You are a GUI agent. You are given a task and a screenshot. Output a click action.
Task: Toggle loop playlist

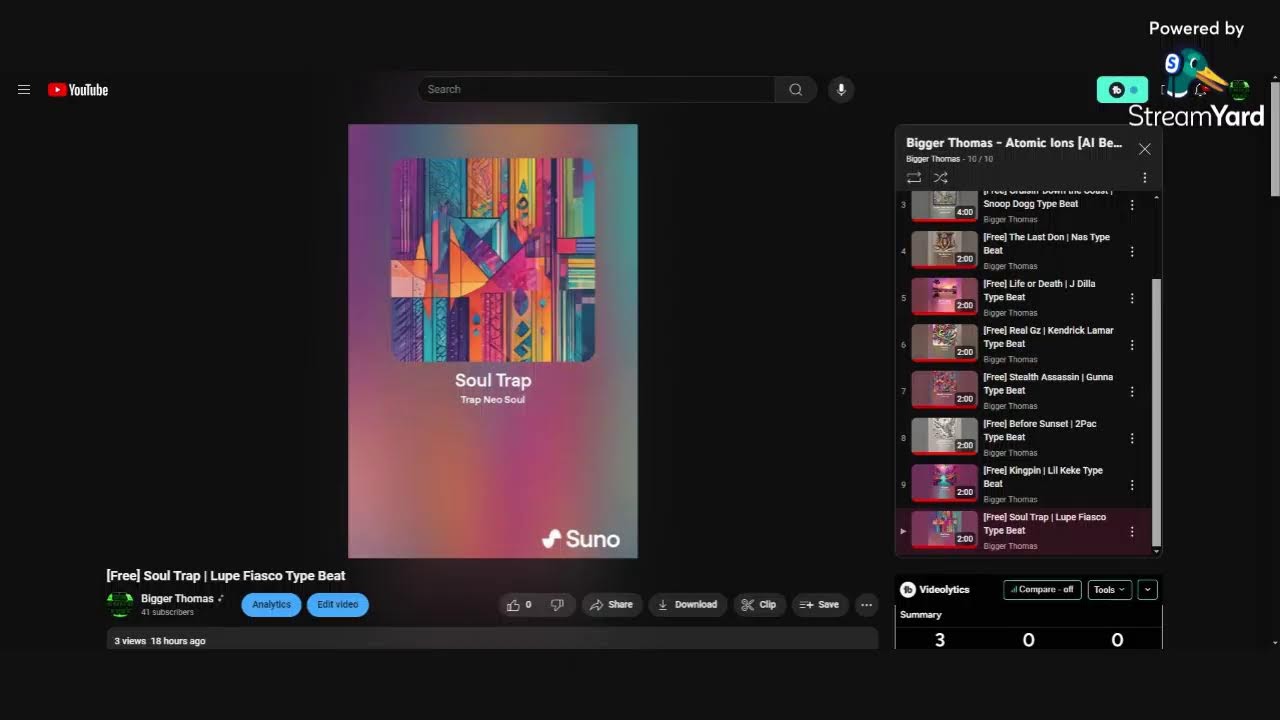coord(914,177)
